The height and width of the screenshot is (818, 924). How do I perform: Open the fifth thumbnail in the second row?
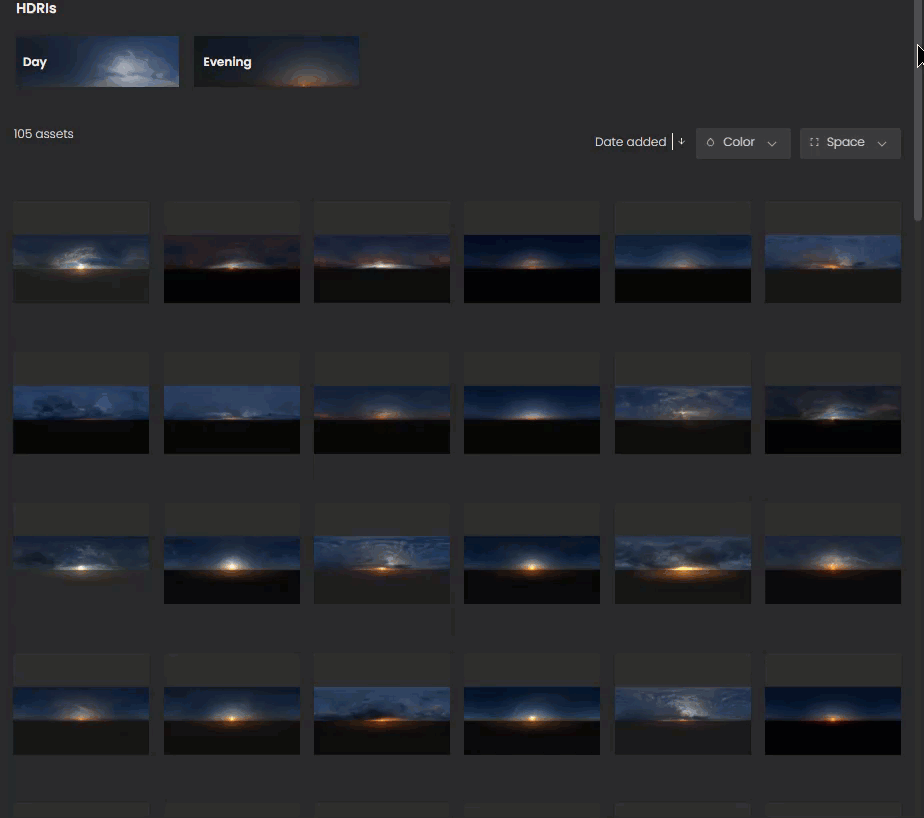click(682, 403)
